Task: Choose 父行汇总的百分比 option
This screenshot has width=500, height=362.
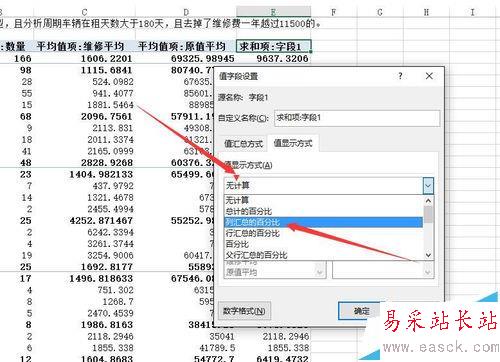Action: click(324, 255)
